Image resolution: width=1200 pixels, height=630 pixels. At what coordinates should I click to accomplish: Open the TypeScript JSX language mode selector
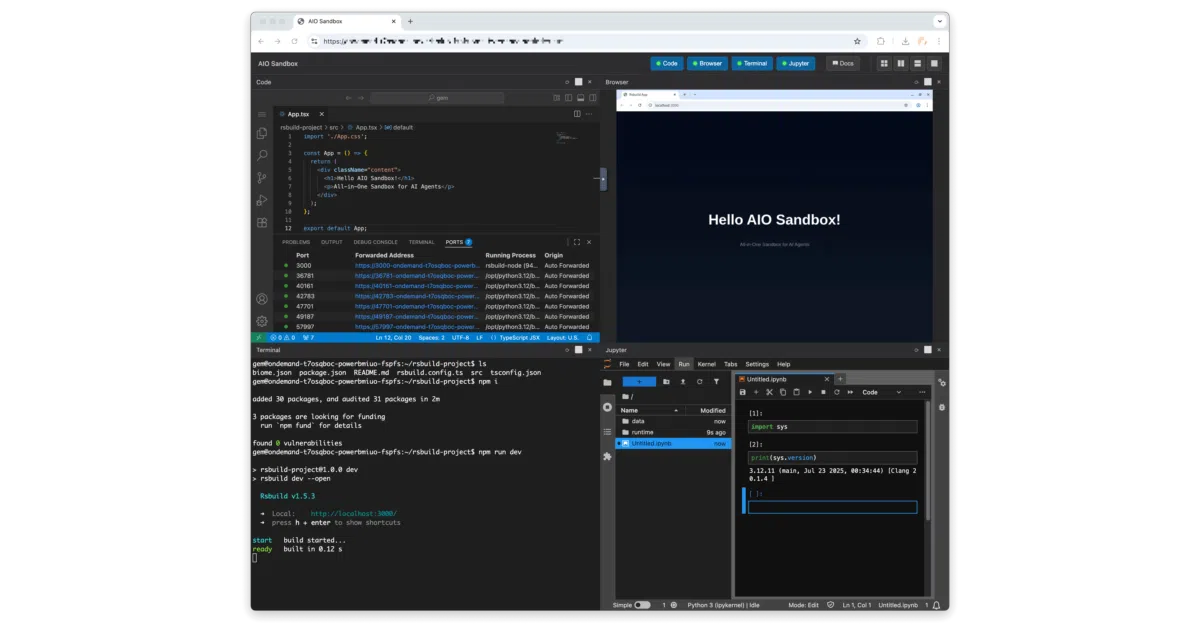point(520,338)
